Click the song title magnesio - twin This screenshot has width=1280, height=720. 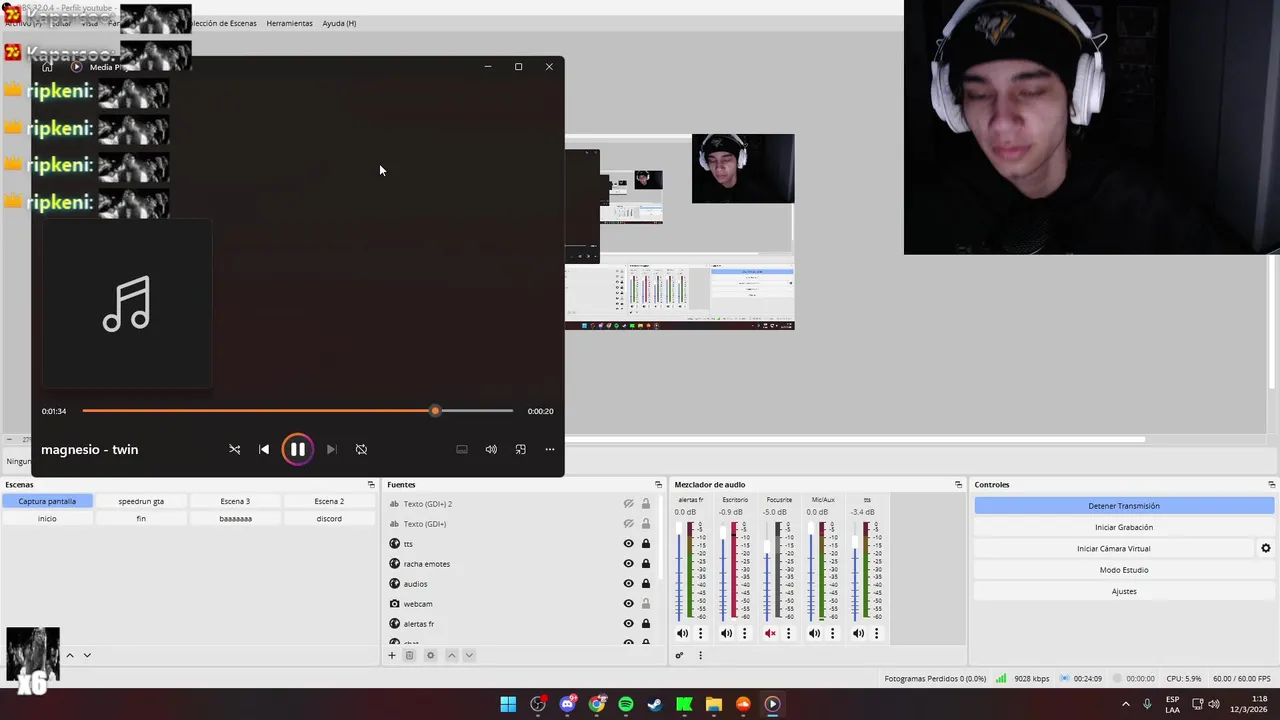pos(90,450)
